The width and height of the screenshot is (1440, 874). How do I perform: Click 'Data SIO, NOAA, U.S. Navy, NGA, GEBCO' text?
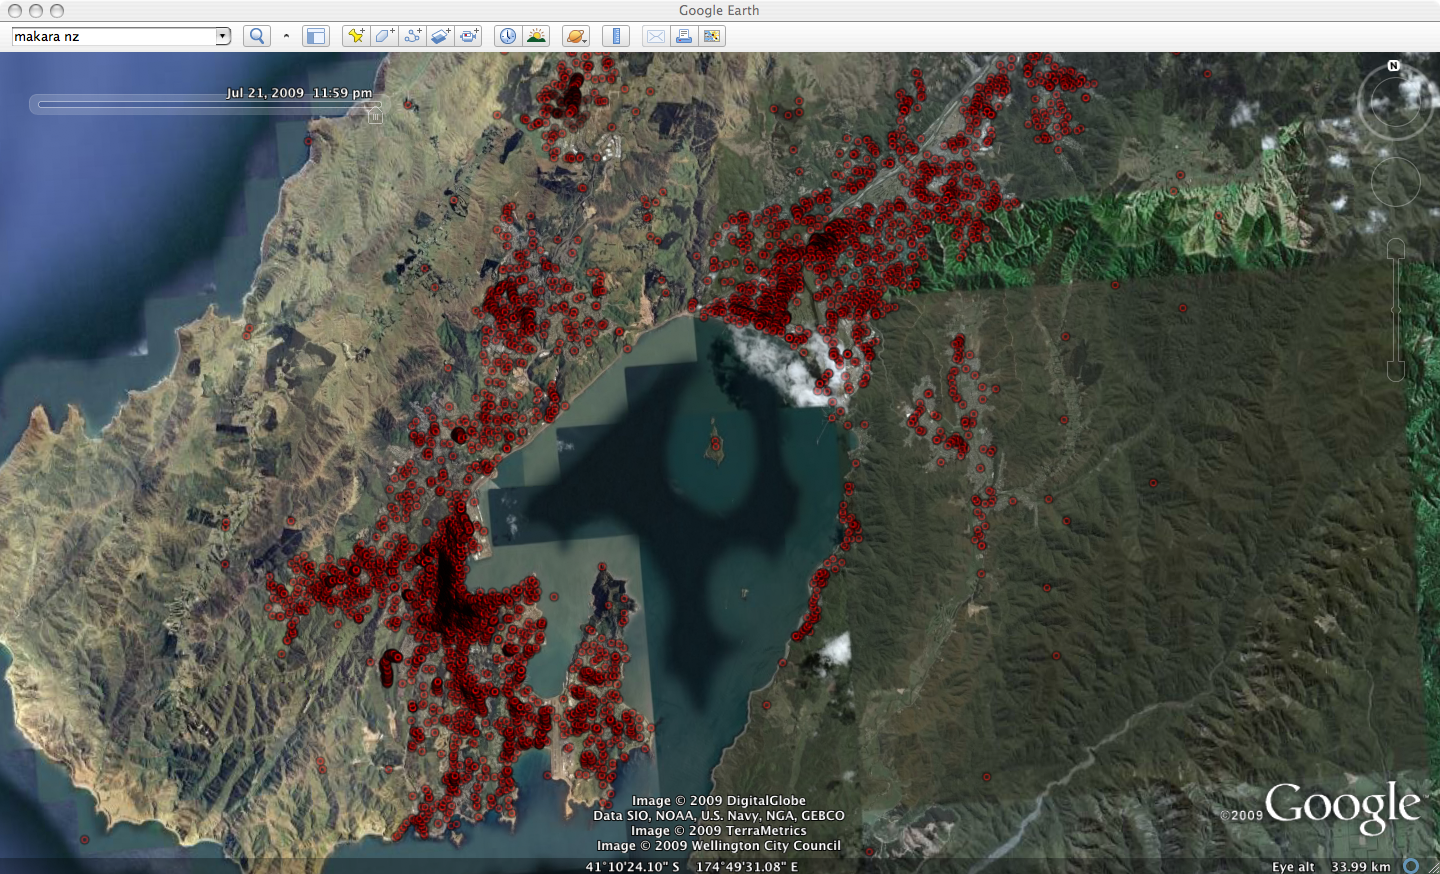pyautogui.click(x=718, y=815)
